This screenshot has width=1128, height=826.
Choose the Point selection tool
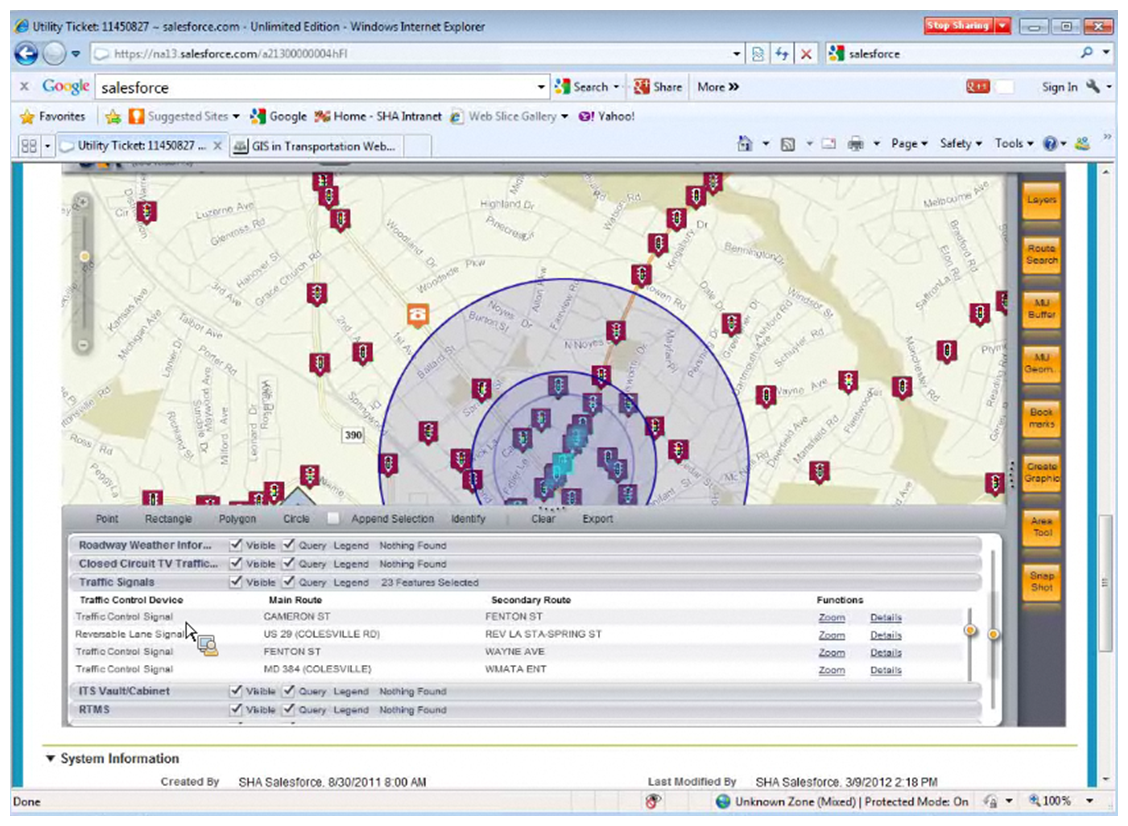tap(106, 519)
